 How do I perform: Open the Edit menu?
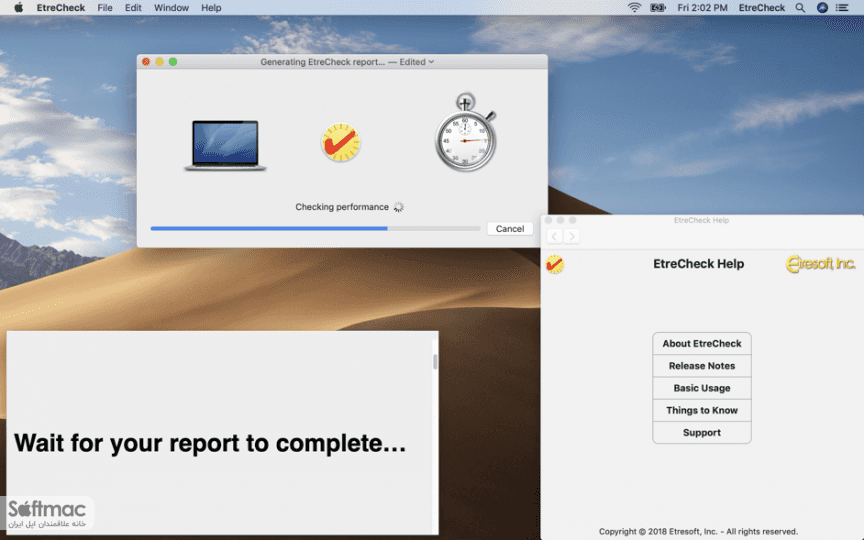point(133,8)
